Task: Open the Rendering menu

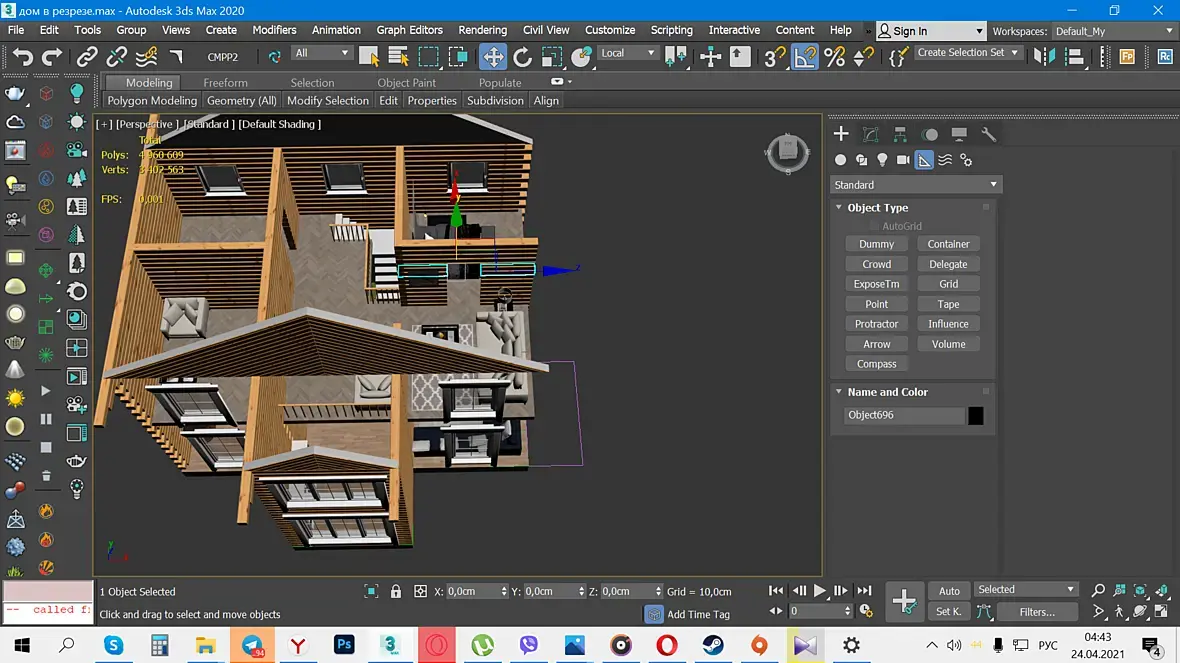Action: point(482,30)
